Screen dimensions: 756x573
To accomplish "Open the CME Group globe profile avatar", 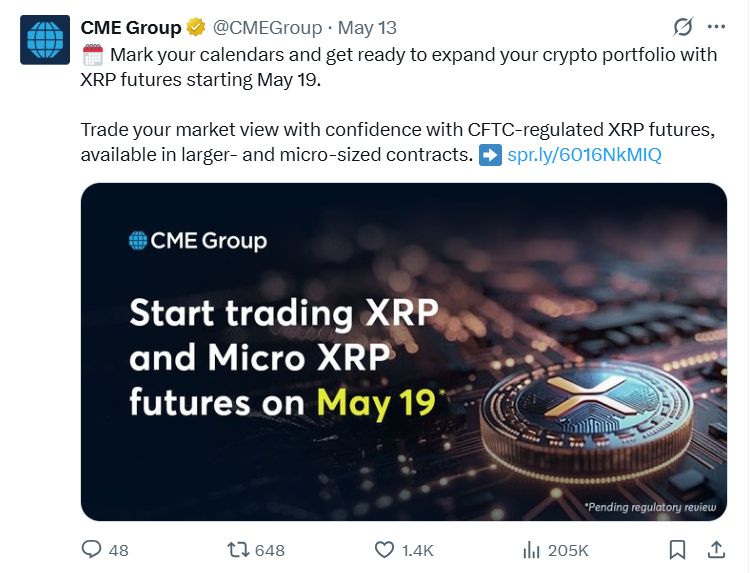I will [x=45, y=41].
